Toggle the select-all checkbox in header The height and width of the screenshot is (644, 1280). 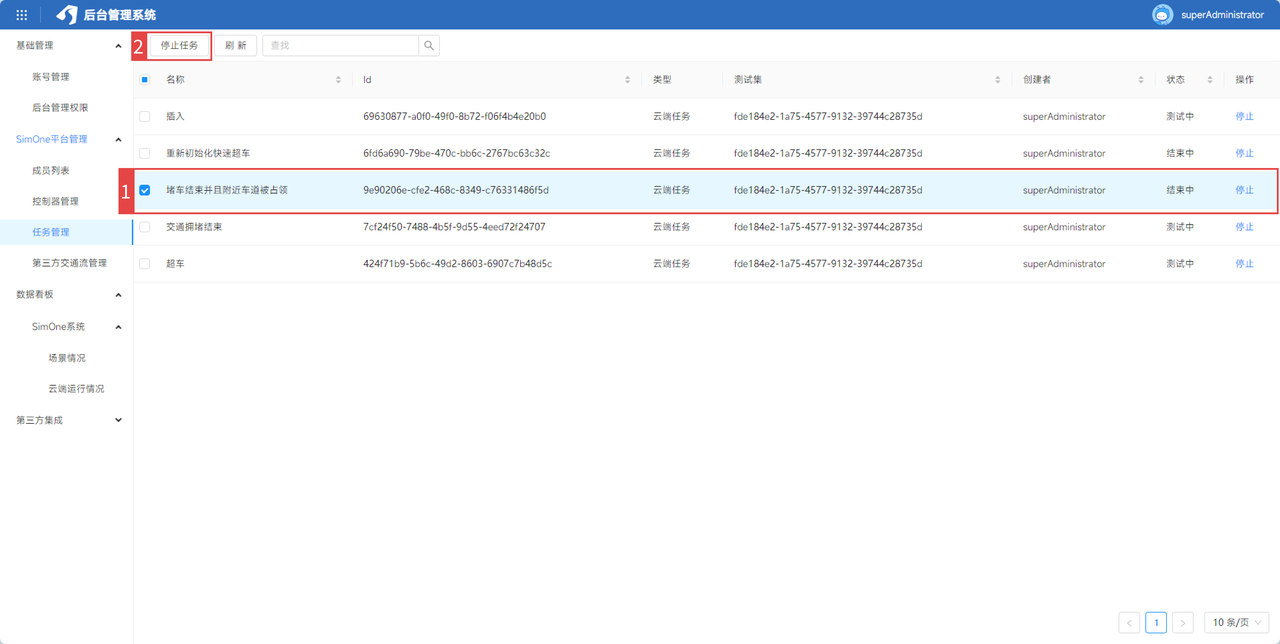click(145, 80)
